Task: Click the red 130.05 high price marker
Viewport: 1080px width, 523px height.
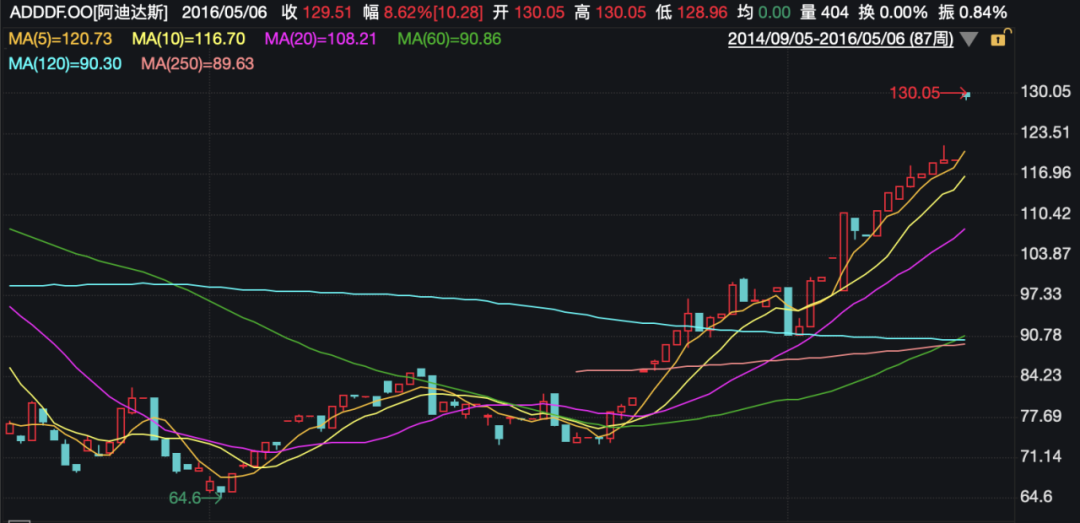Action: point(914,93)
